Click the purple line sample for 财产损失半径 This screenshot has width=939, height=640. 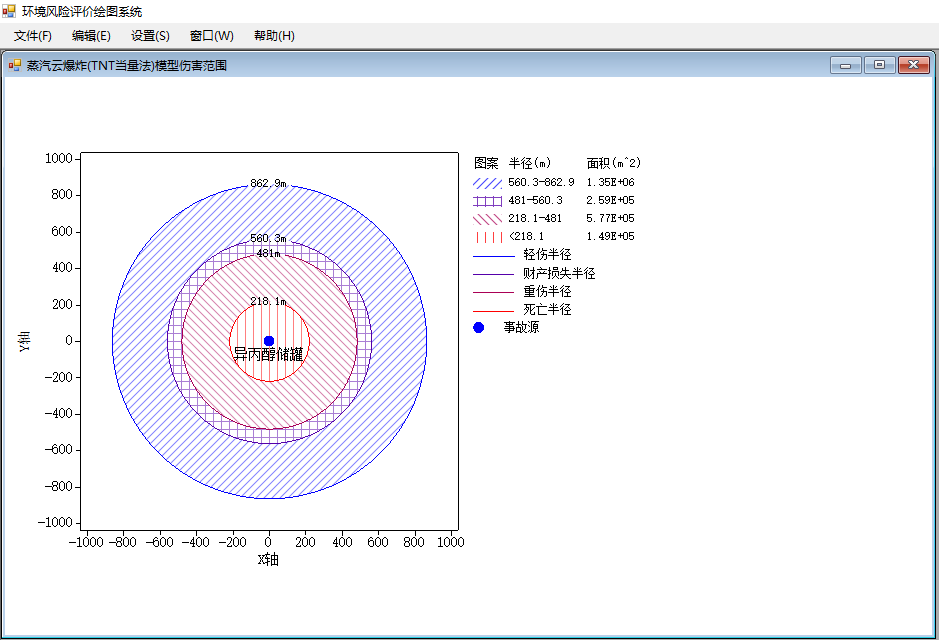point(493,275)
